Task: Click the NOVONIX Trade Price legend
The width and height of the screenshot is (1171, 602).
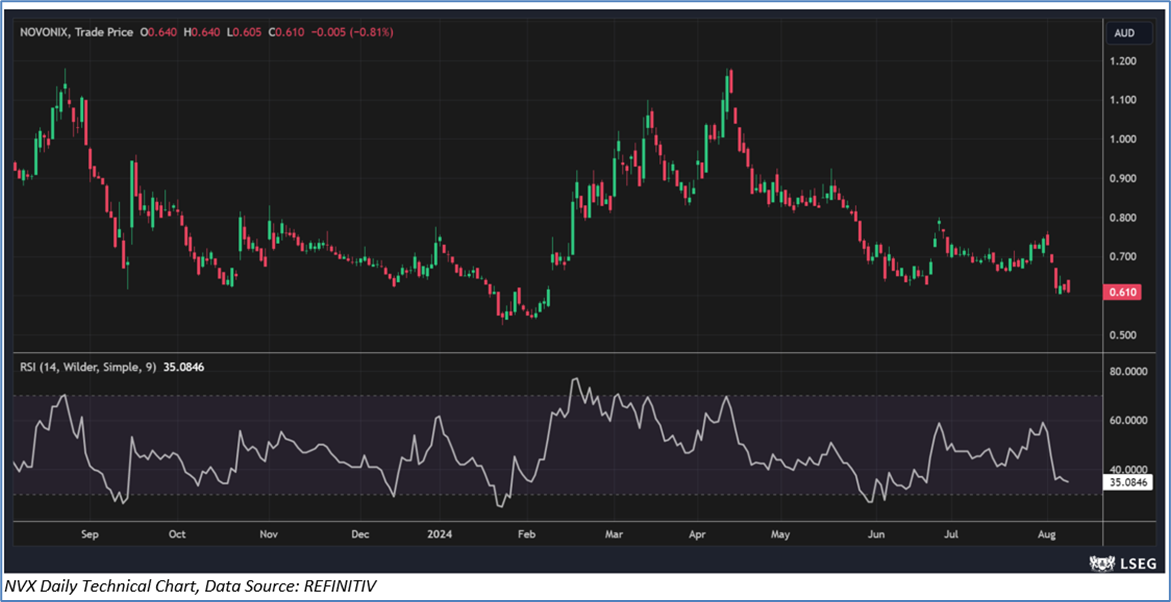Action: [x=78, y=33]
